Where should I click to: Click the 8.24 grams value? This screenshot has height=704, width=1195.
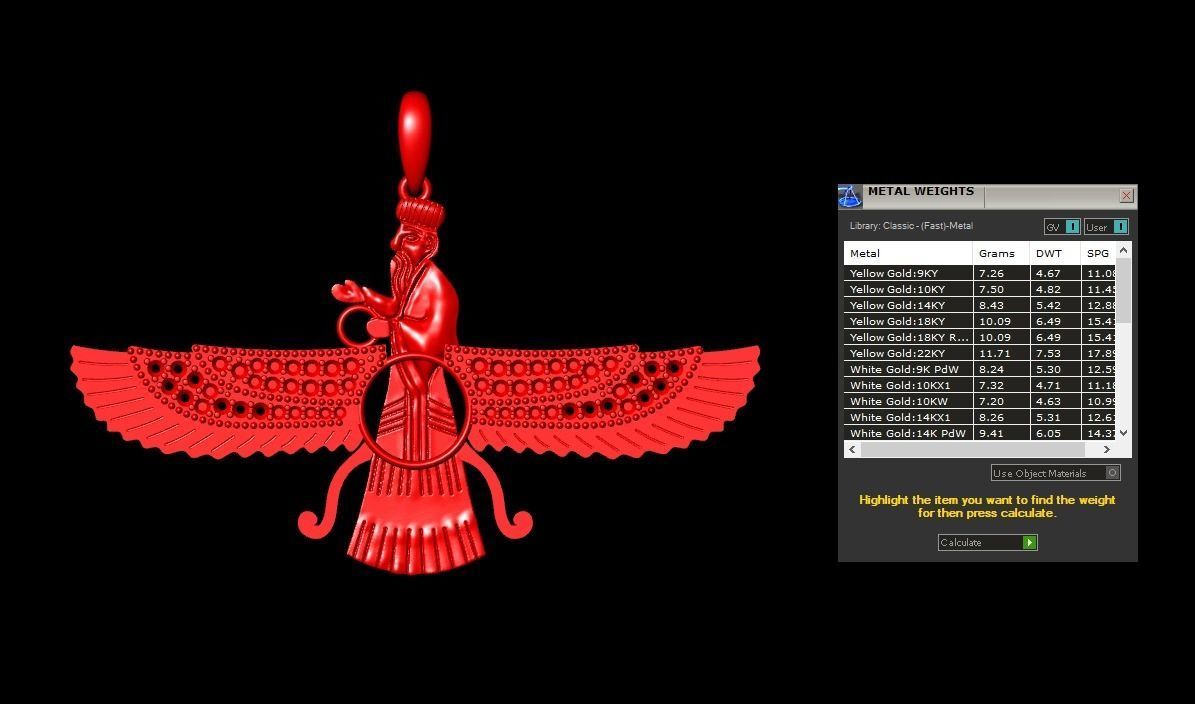coord(992,369)
